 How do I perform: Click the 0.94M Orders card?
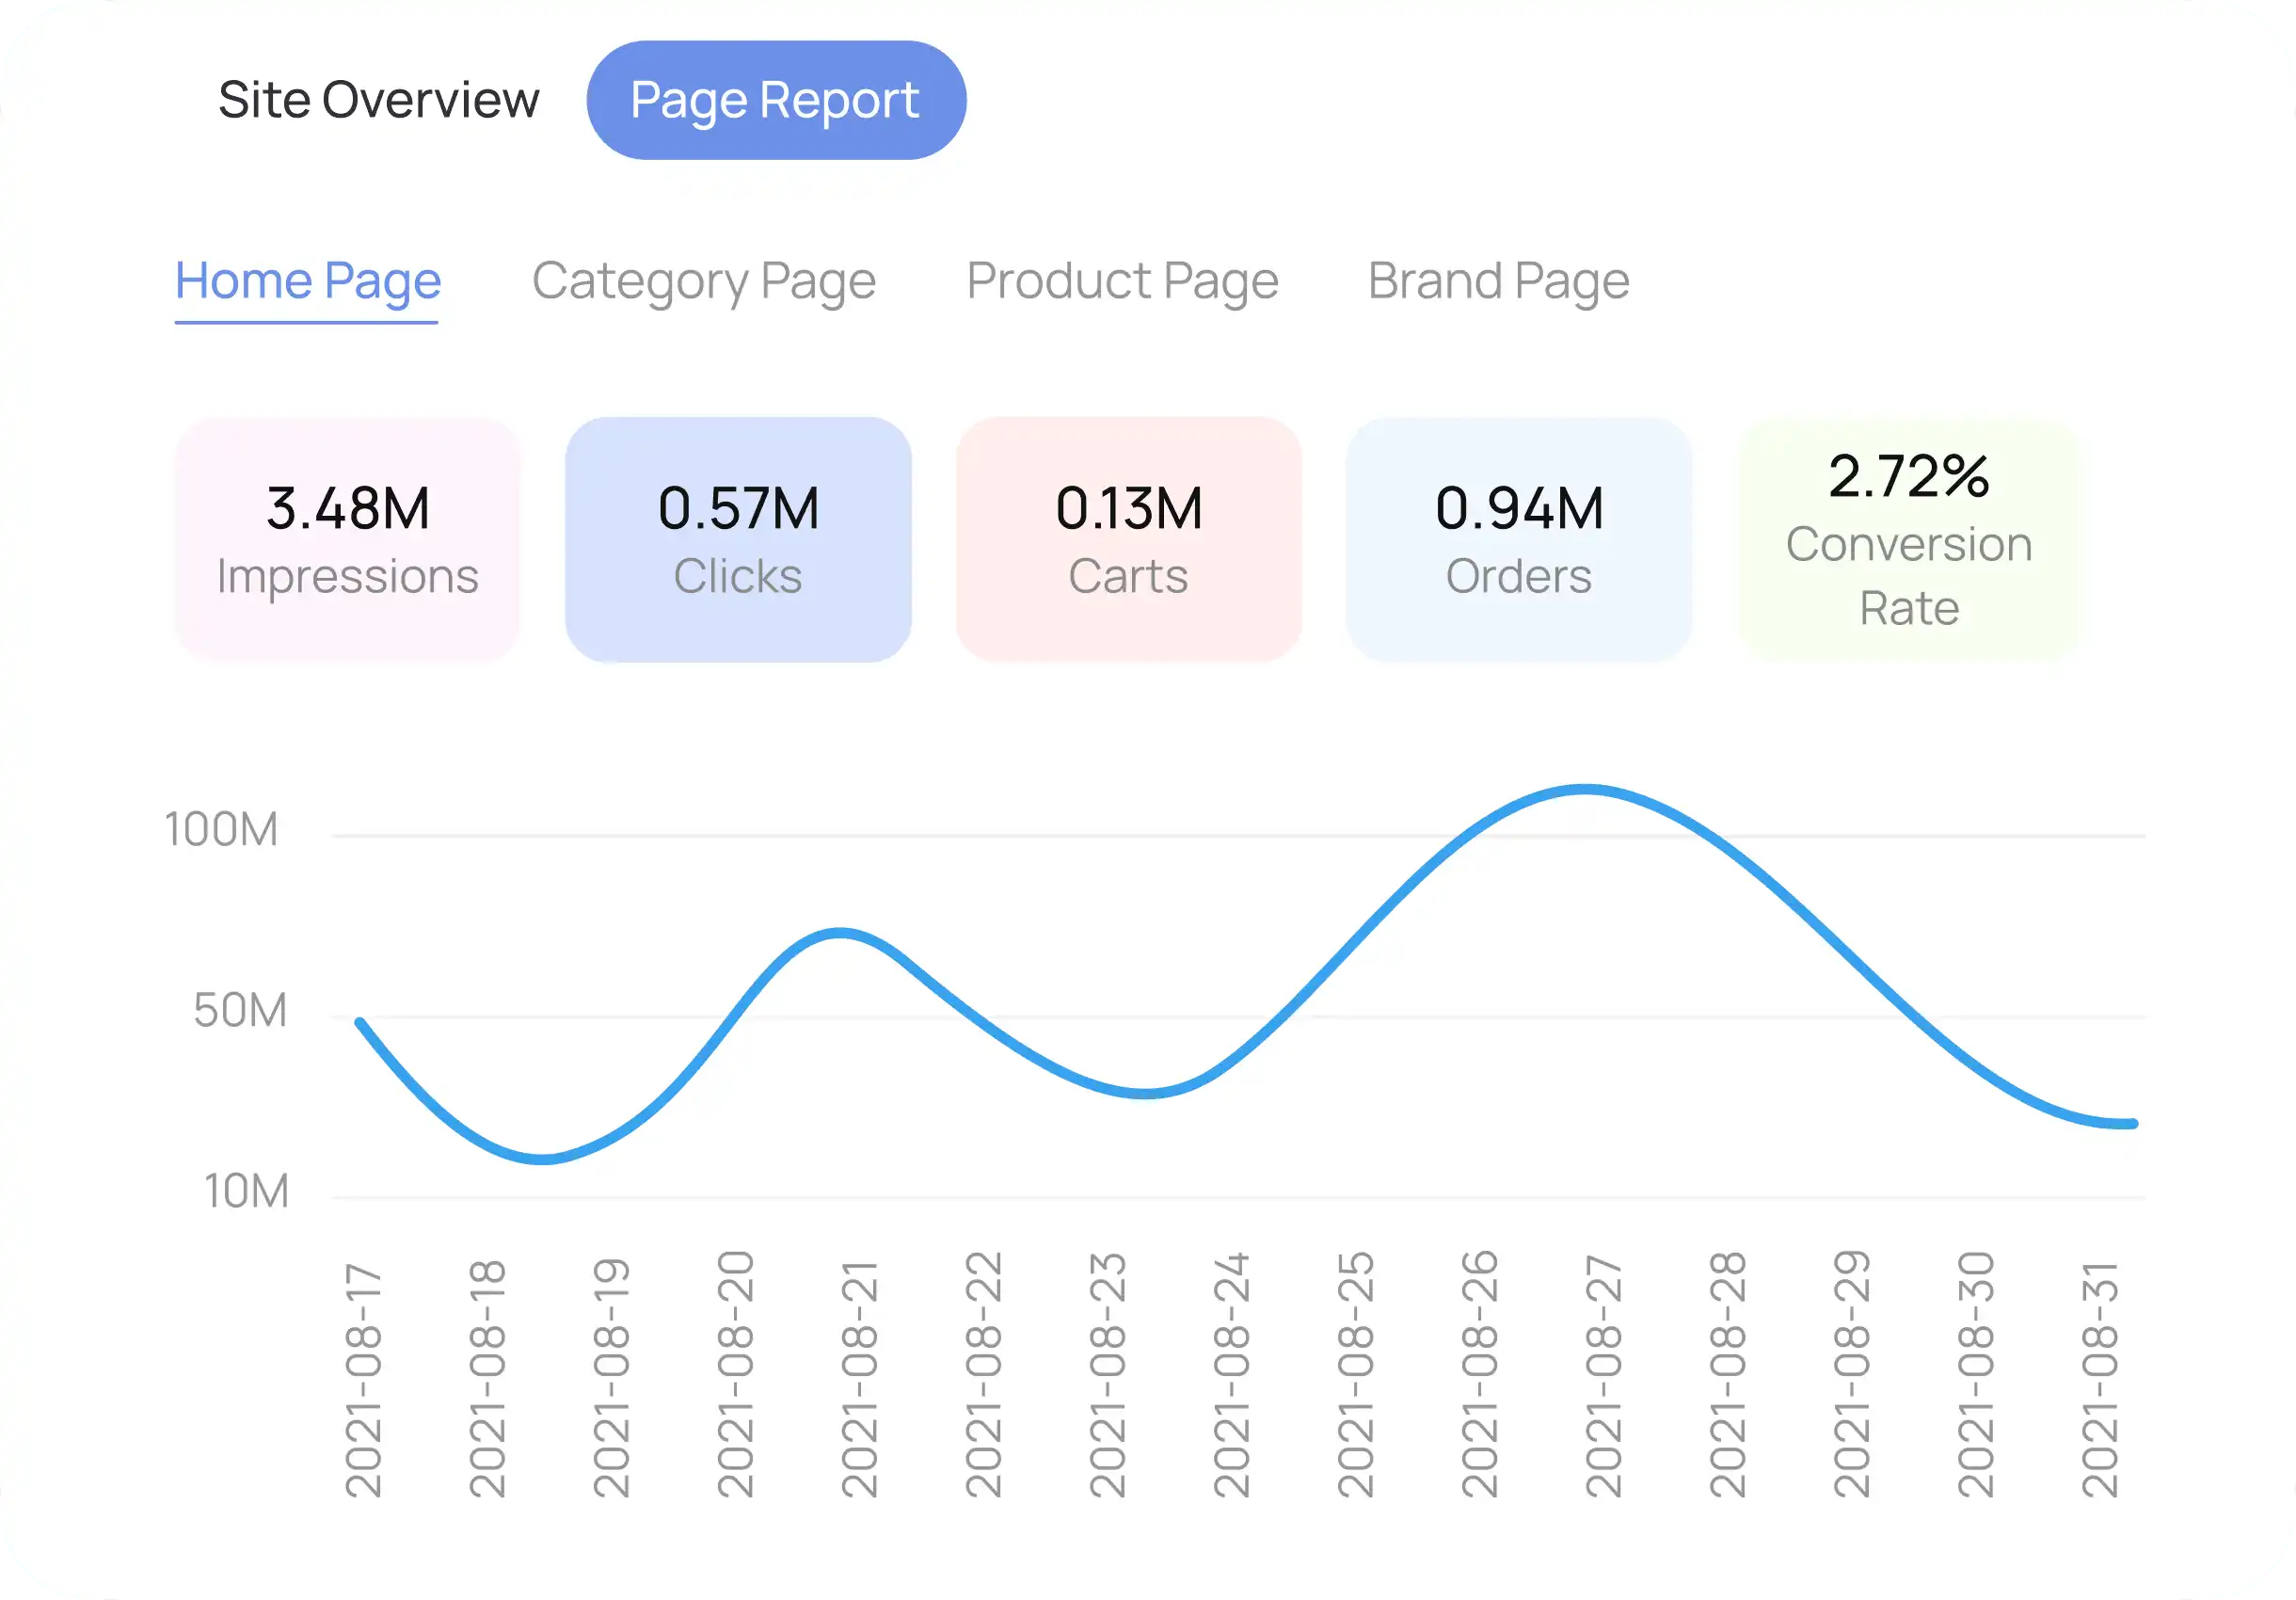pyautogui.click(x=1518, y=540)
